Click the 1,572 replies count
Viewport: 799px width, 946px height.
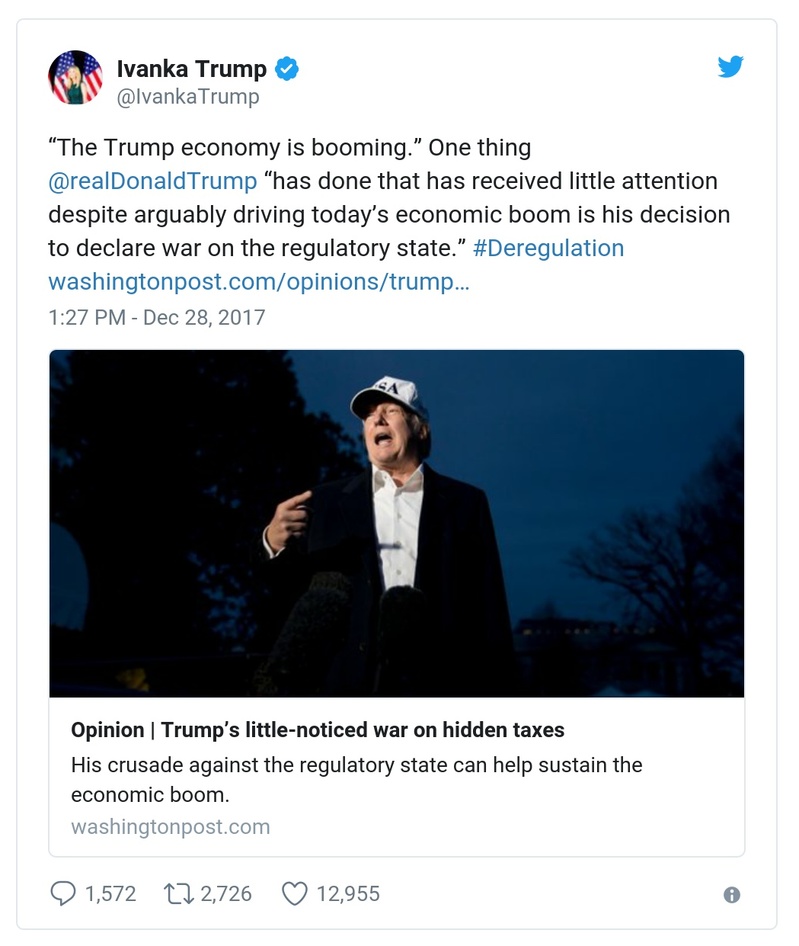tap(110, 894)
